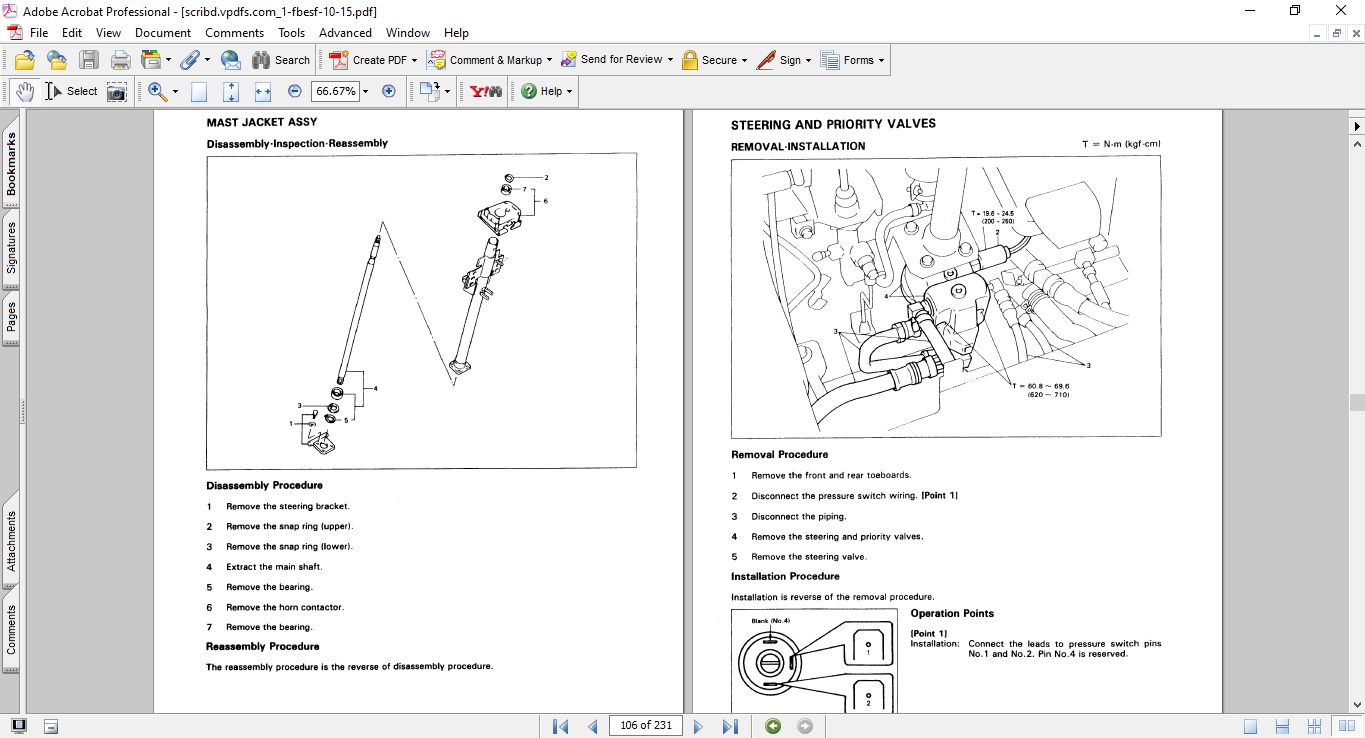Enable Continuous Facing page layout

[1315, 726]
